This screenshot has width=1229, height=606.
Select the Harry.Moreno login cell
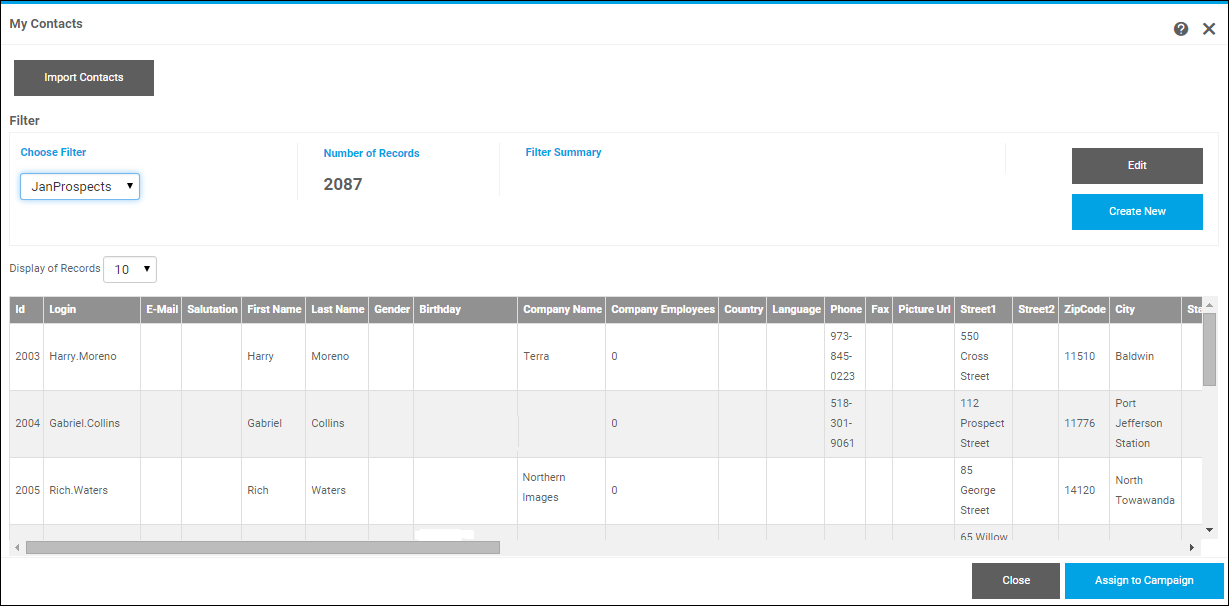[x=83, y=357]
